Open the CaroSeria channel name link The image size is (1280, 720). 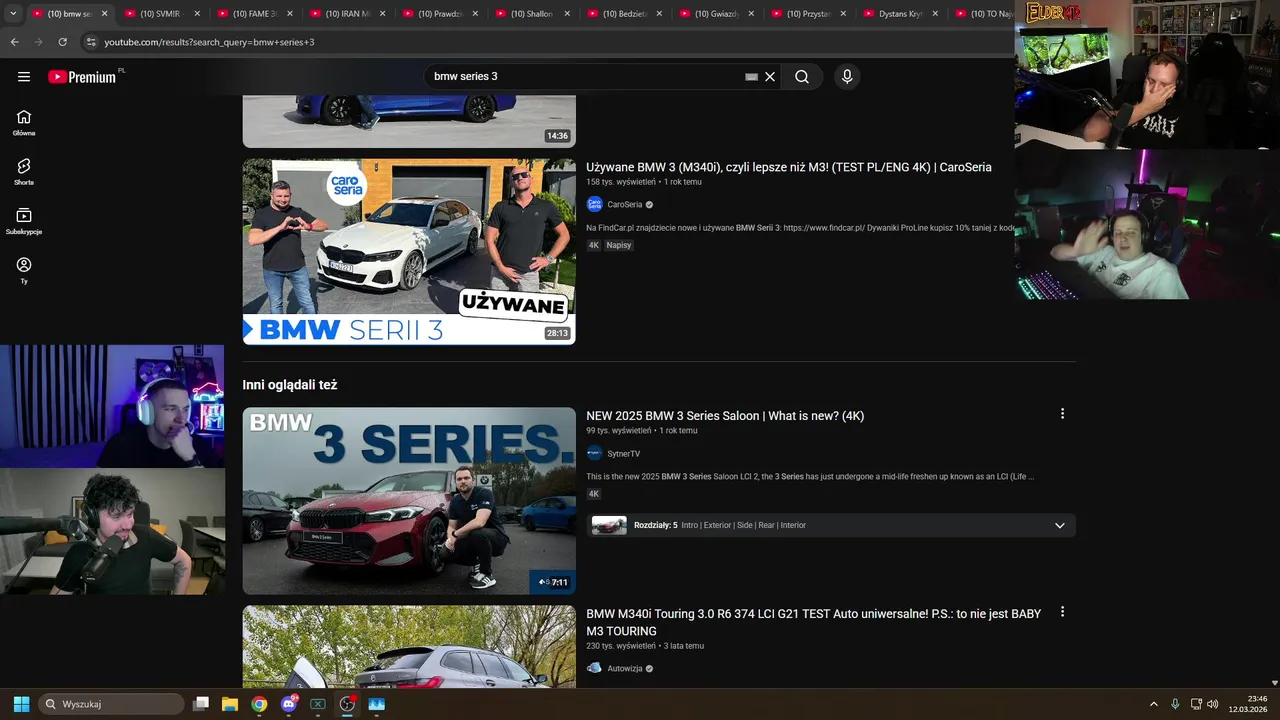[x=625, y=204]
